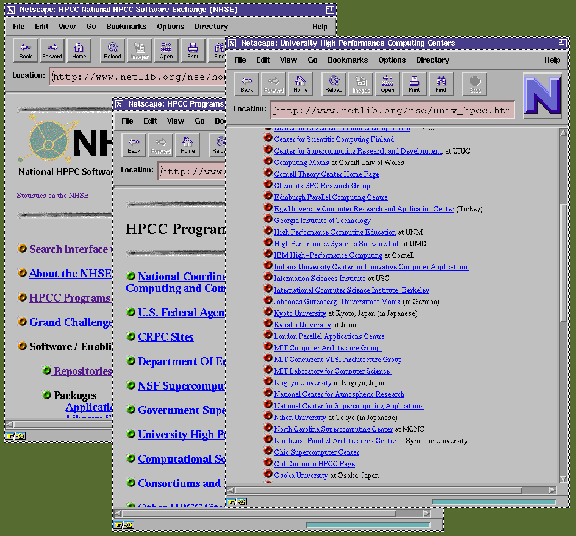Open the Repositories link in the NHSE window
The height and width of the screenshot is (536, 576).
click(82, 371)
